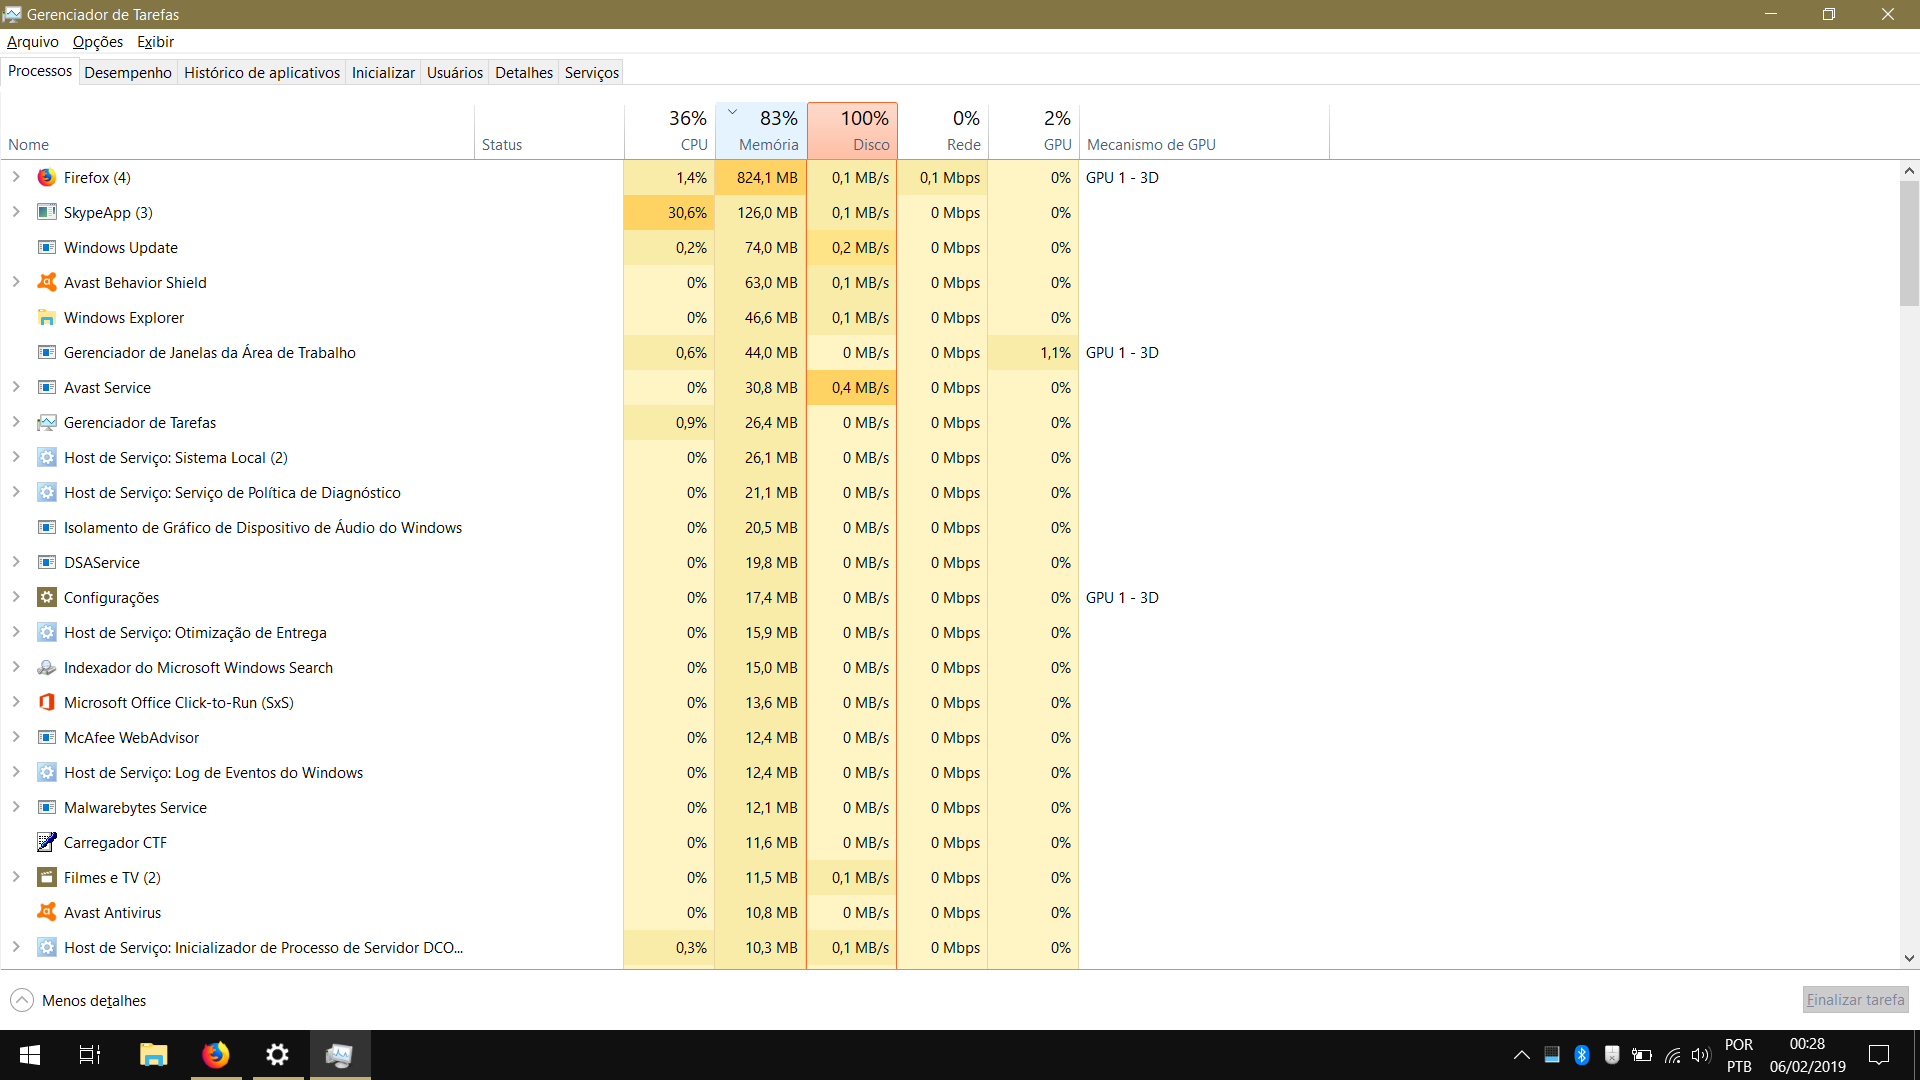Viewport: 1920px width, 1080px height.
Task: Click the Configurações gear process icon
Action: pos(46,597)
